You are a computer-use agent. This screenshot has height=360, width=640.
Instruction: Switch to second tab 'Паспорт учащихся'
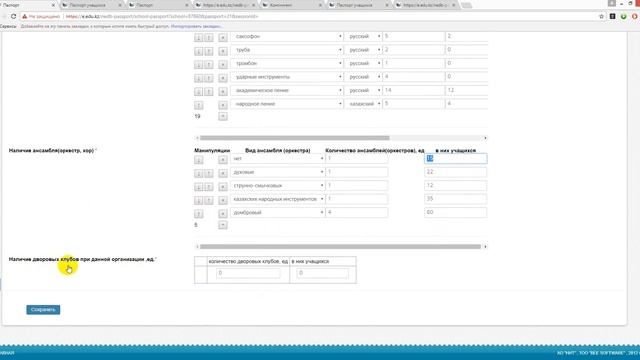click(x=93, y=5)
